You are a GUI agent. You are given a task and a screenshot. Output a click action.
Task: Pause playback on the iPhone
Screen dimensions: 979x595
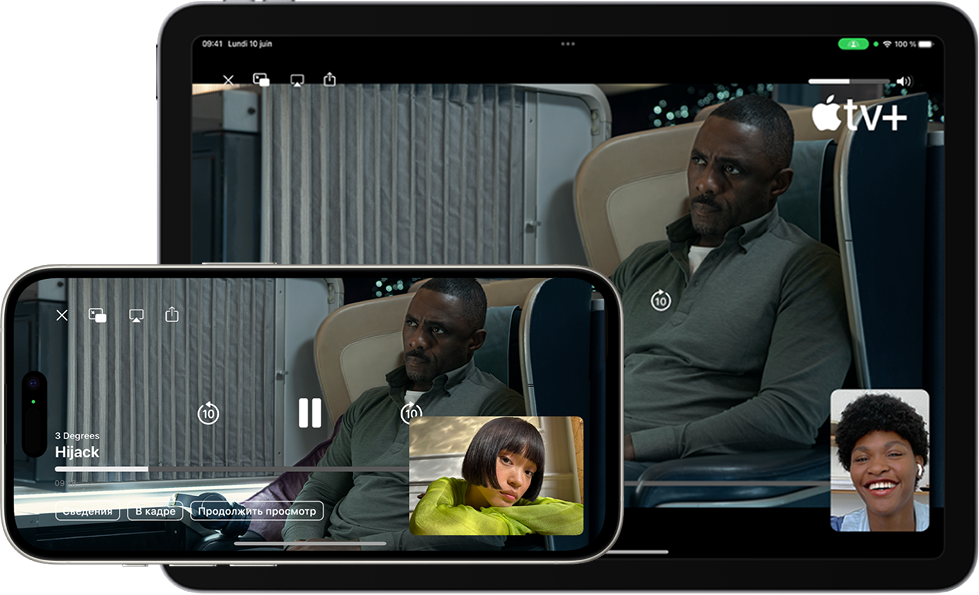pos(310,413)
